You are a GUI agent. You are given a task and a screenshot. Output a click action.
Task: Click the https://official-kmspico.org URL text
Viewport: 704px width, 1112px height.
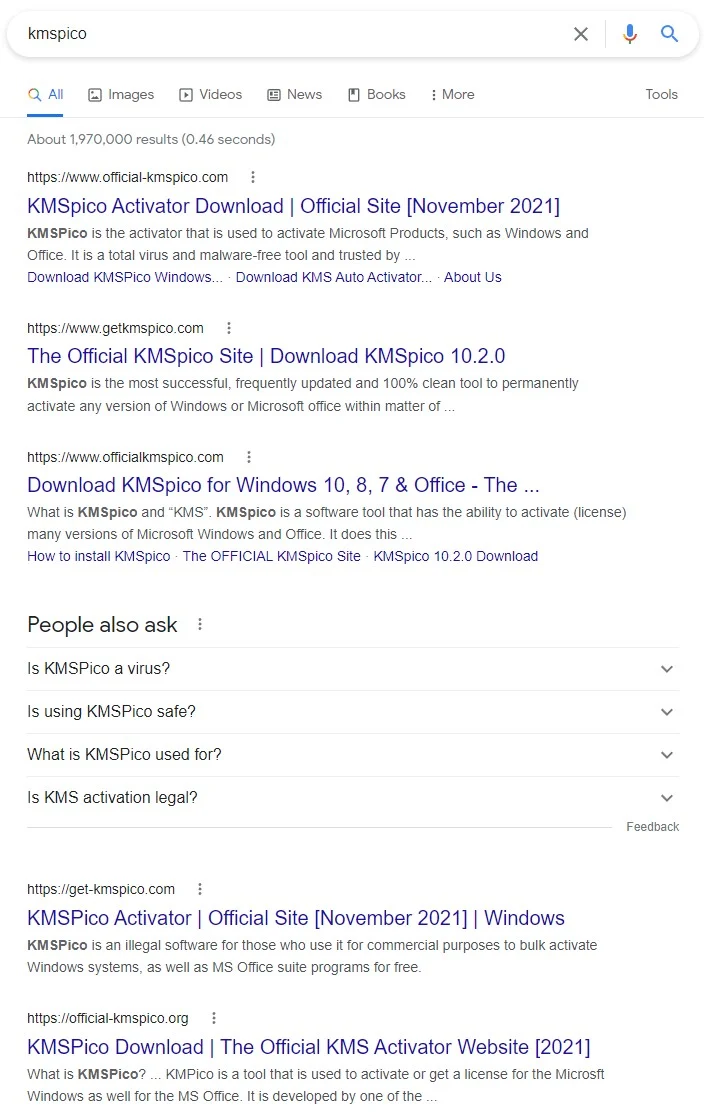(108, 1018)
